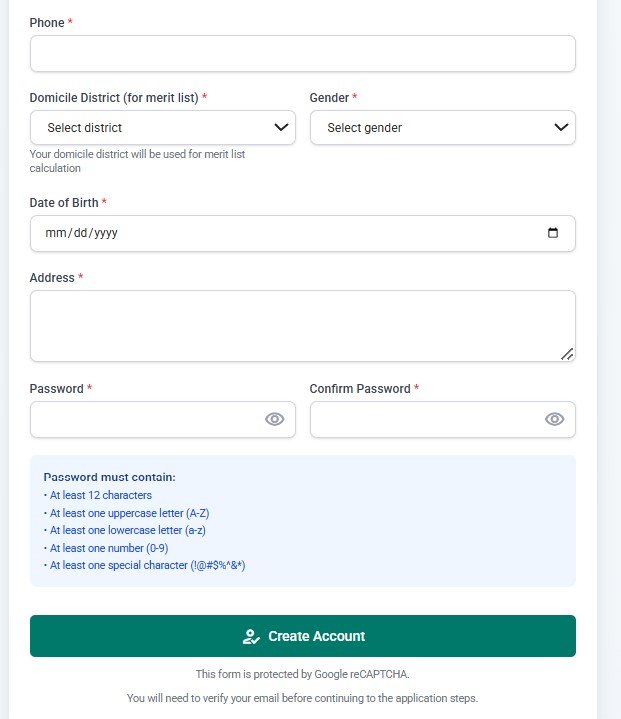This screenshot has height=719, width=621.
Task: Click the Address resize grip handle
Action: coord(567,353)
